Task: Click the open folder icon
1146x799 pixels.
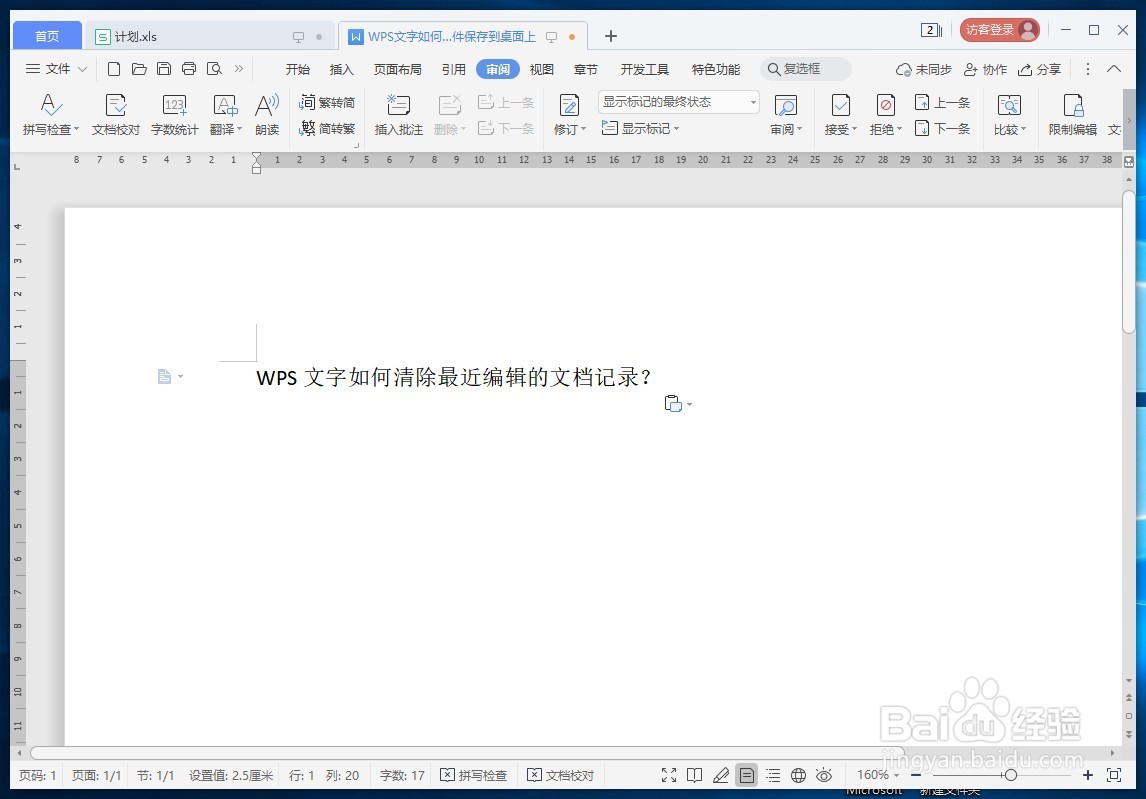Action: (x=139, y=69)
